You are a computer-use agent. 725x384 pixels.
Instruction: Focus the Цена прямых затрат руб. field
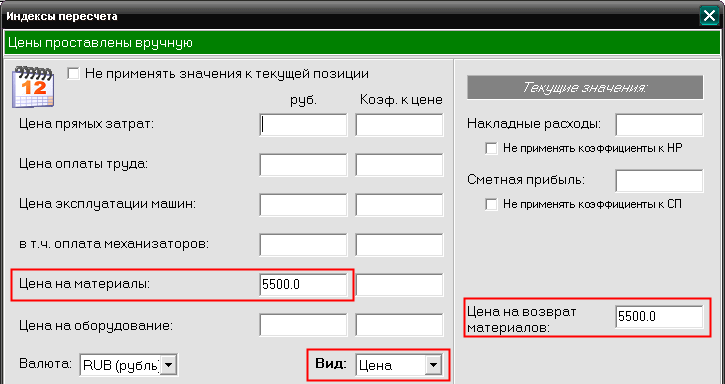click(303, 125)
